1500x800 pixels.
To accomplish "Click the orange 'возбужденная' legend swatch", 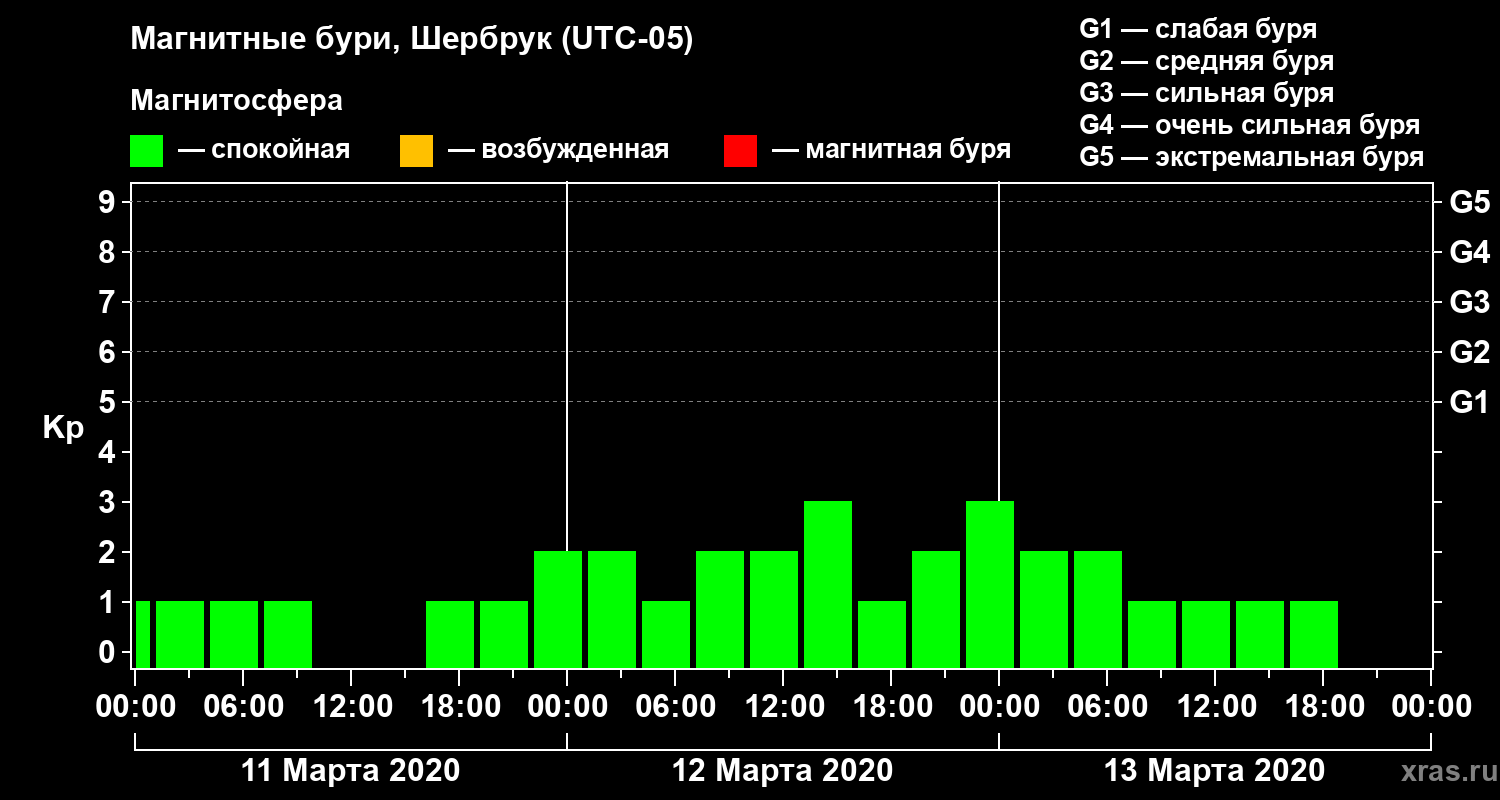I will tap(416, 151).
